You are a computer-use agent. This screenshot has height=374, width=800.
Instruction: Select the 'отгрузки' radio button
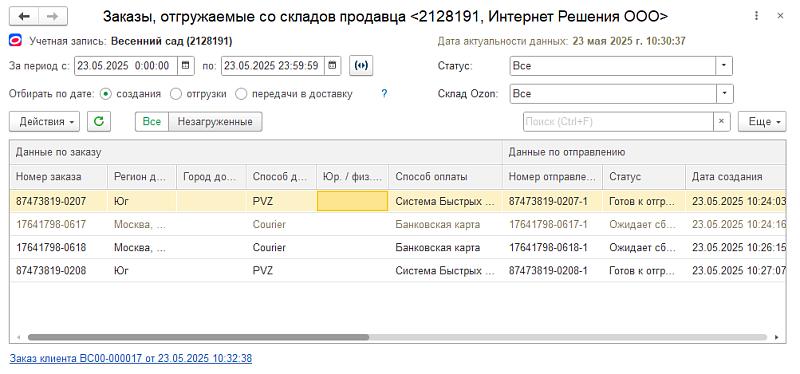tap(175, 94)
